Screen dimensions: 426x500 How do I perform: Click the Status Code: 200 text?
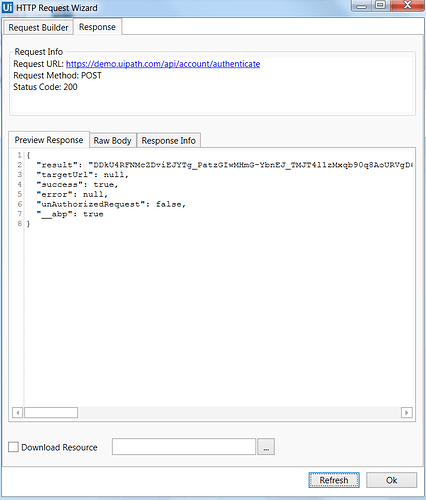pos(45,87)
